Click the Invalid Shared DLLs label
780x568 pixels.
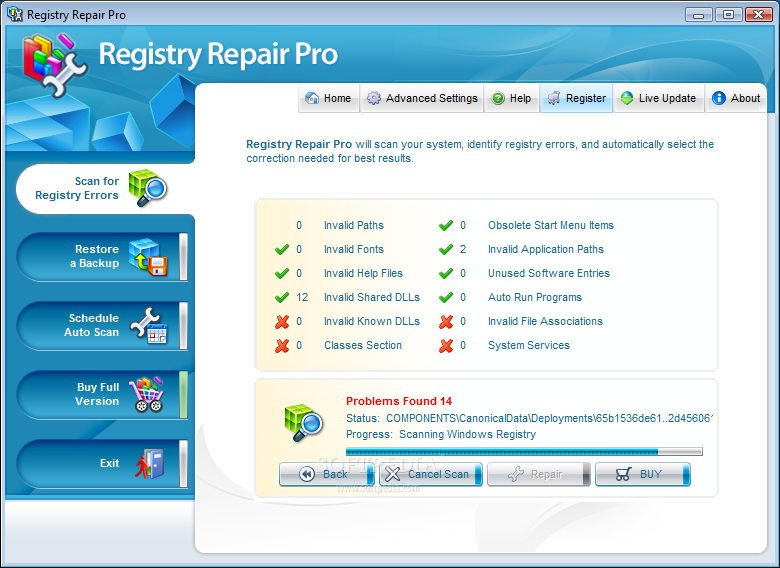click(372, 297)
